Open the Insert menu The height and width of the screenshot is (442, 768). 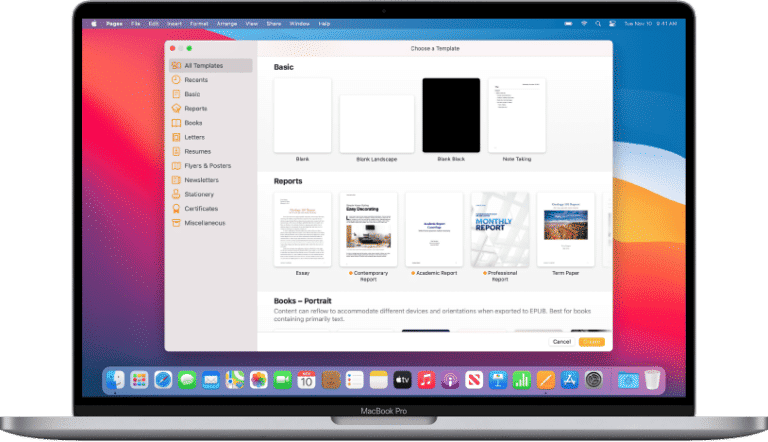[174, 24]
